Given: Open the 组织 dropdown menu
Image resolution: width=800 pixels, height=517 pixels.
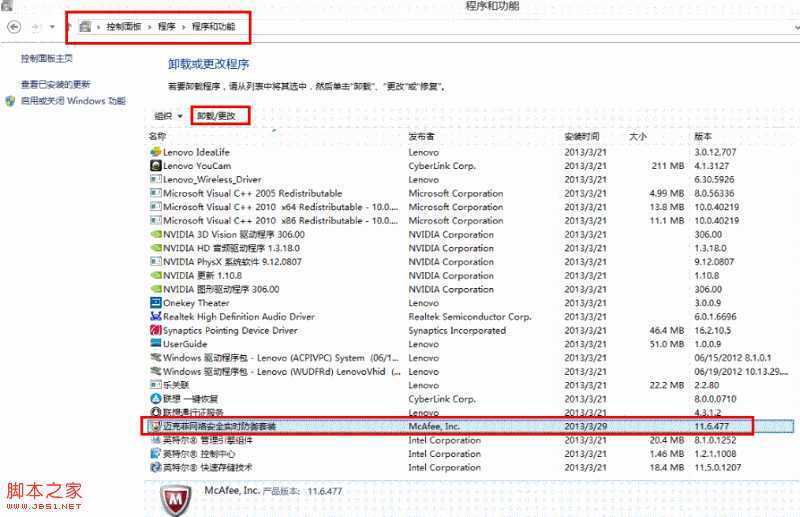Looking at the screenshot, I should (x=168, y=116).
